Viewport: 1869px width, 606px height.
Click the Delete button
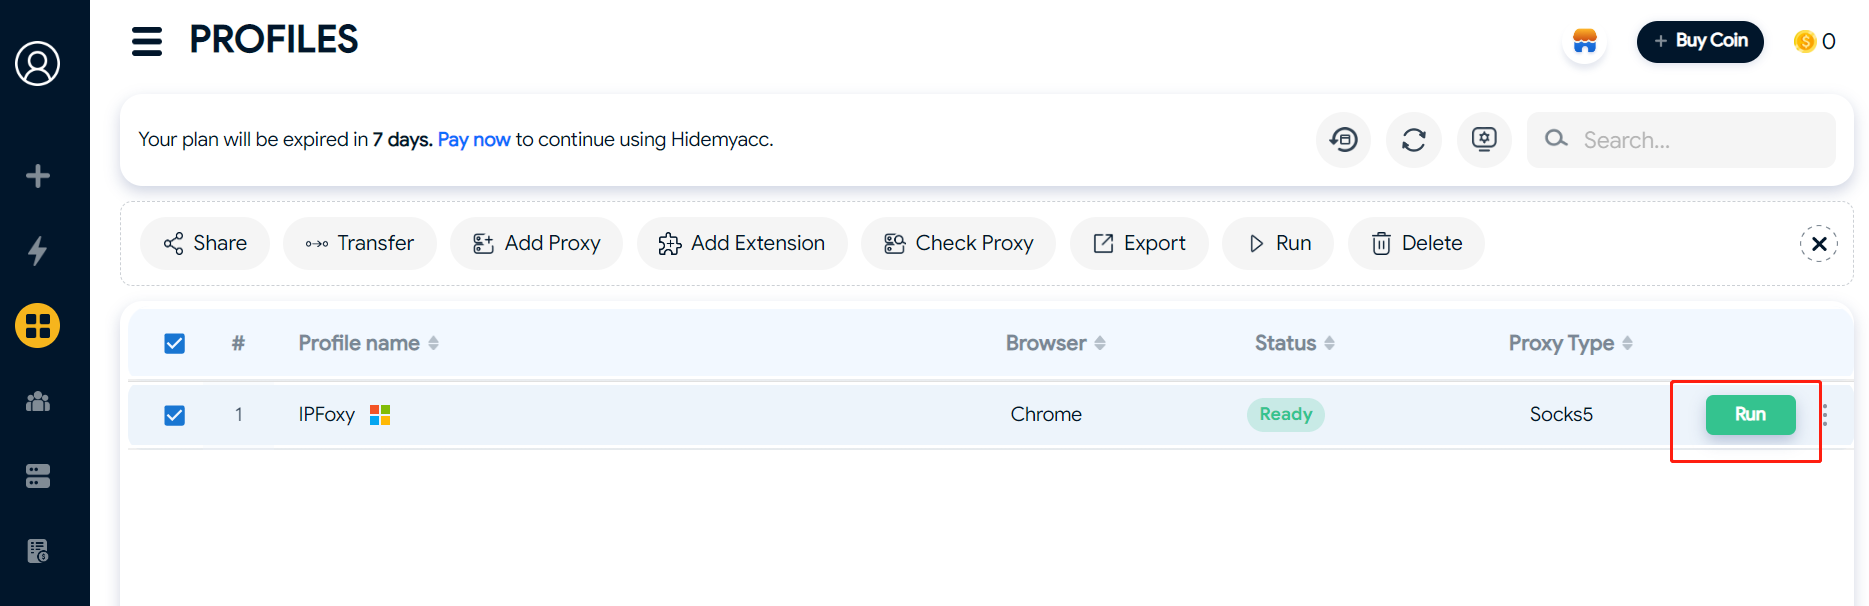(x=1416, y=243)
